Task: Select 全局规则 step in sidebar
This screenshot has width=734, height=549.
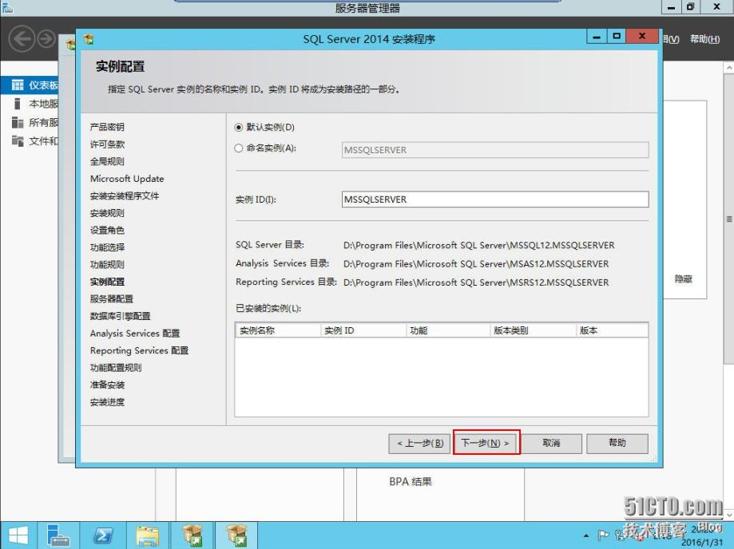Action: tap(107, 161)
